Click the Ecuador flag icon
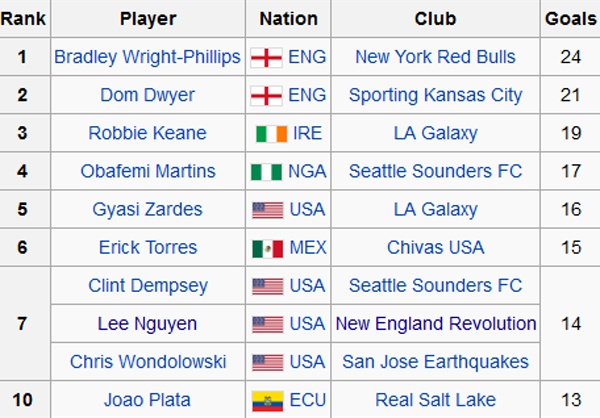Screen dimensions: 600x418 267,400
